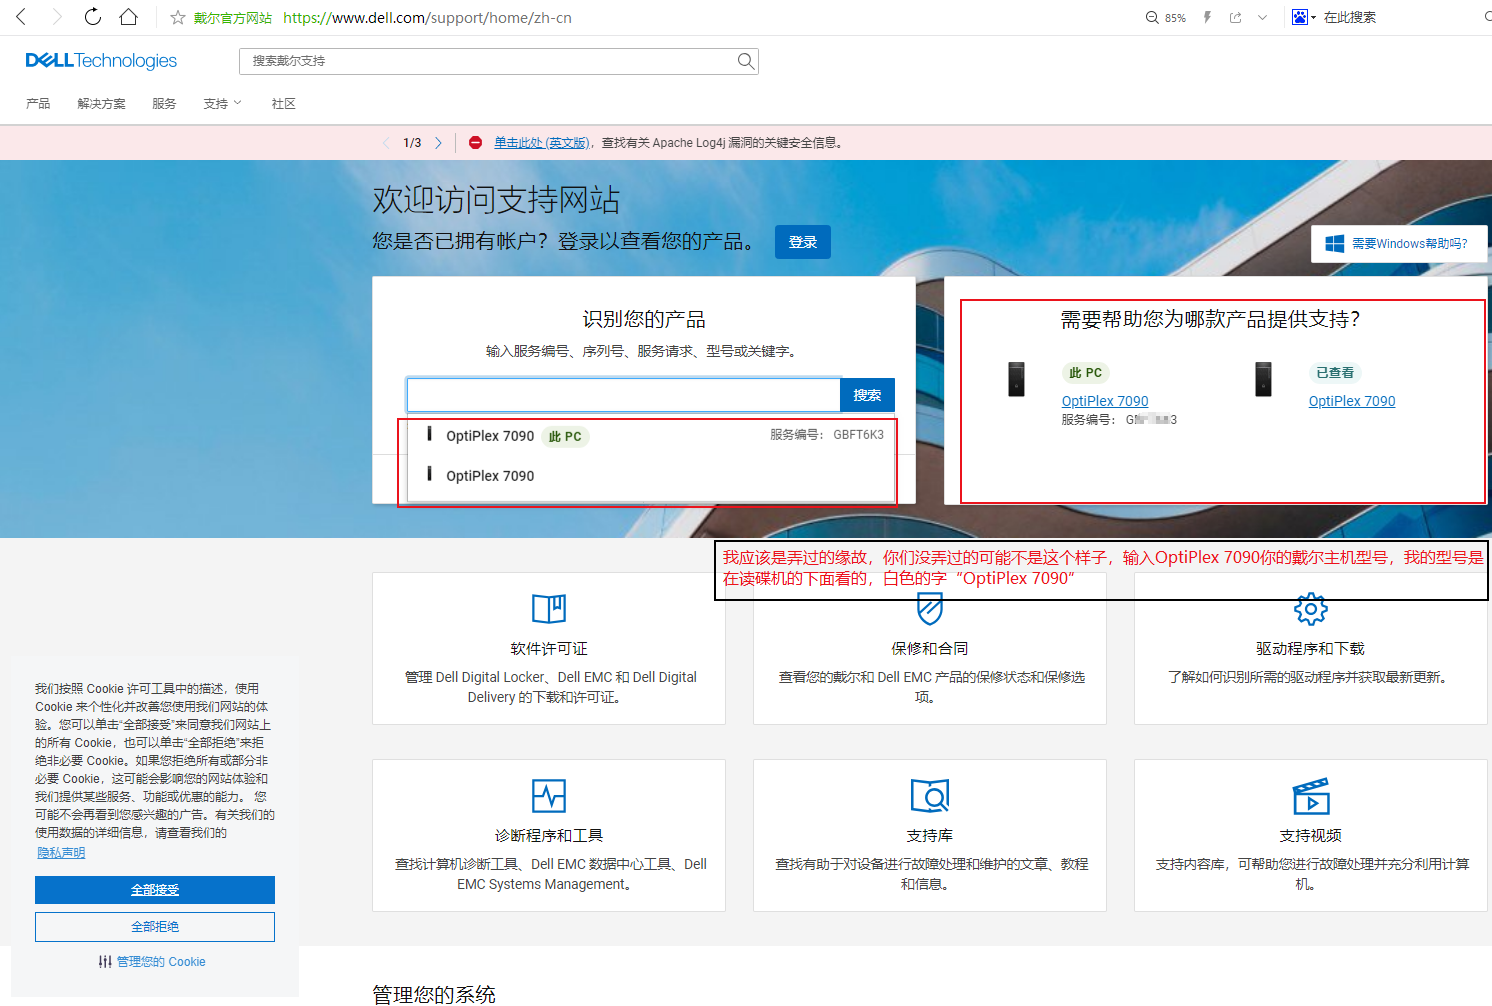1492x1006 pixels.
Task: Click the 驱动程序和下载 gear icon
Action: (x=1311, y=608)
